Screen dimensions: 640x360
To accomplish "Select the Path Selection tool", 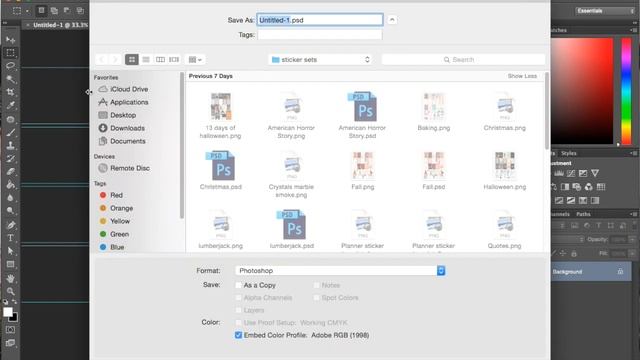I will 11,251.
